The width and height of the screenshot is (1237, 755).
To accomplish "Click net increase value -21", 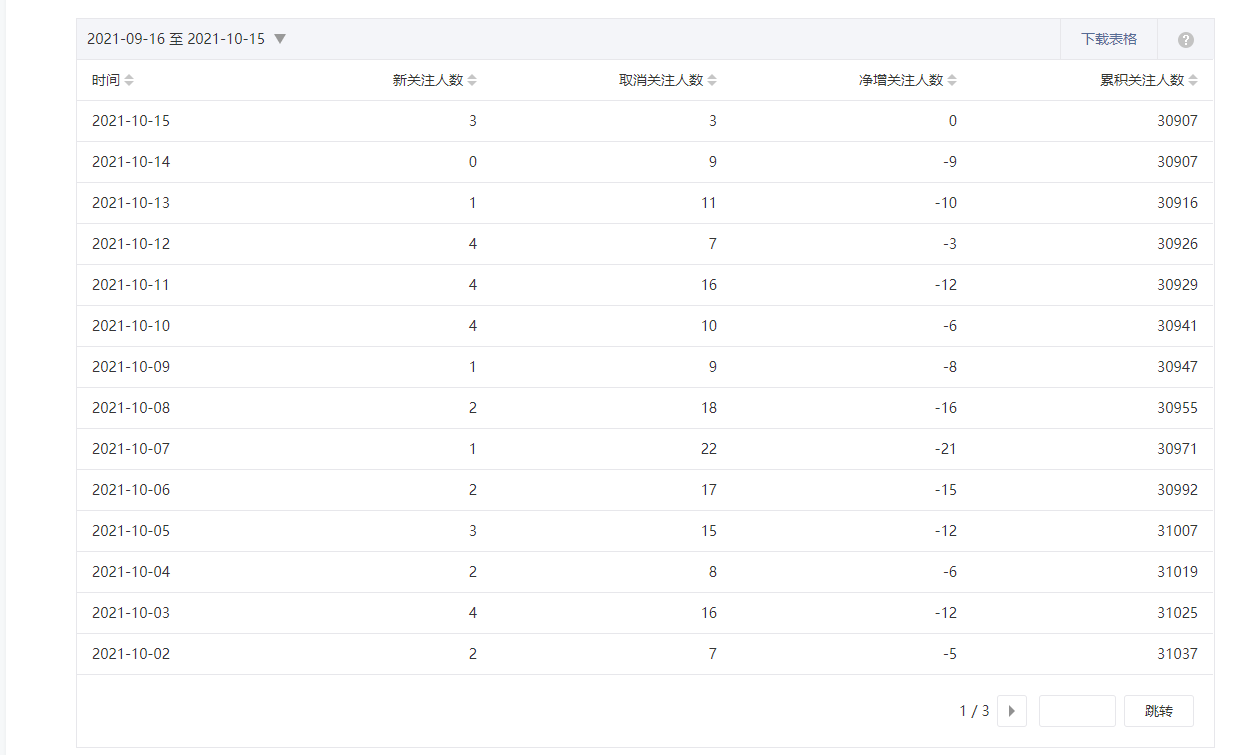I will pyautogui.click(x=943, y=449).
